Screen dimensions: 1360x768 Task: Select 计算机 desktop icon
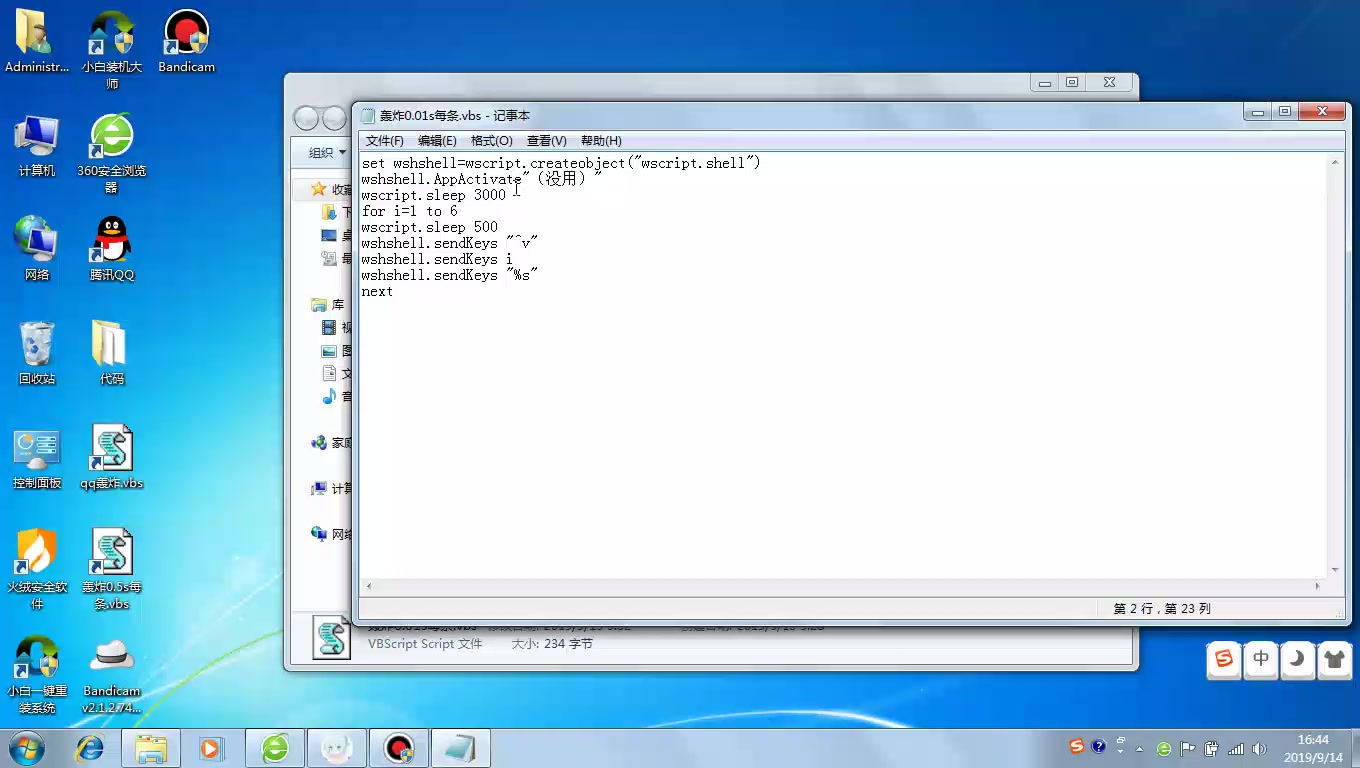(37, 146)
